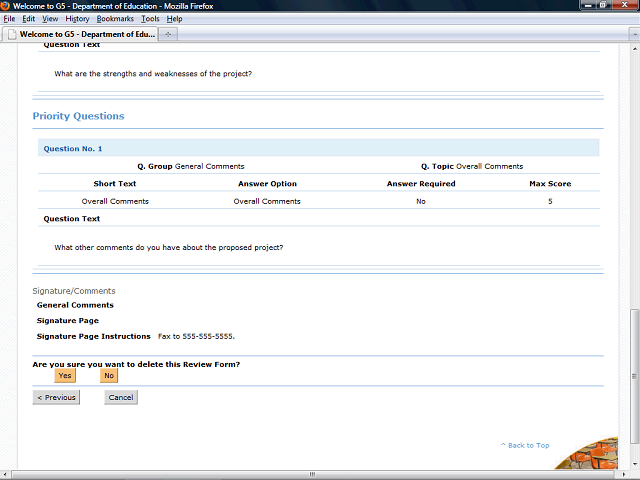Open the Help menu
This screenshot has width=640, height=480.
click(174, 19)
